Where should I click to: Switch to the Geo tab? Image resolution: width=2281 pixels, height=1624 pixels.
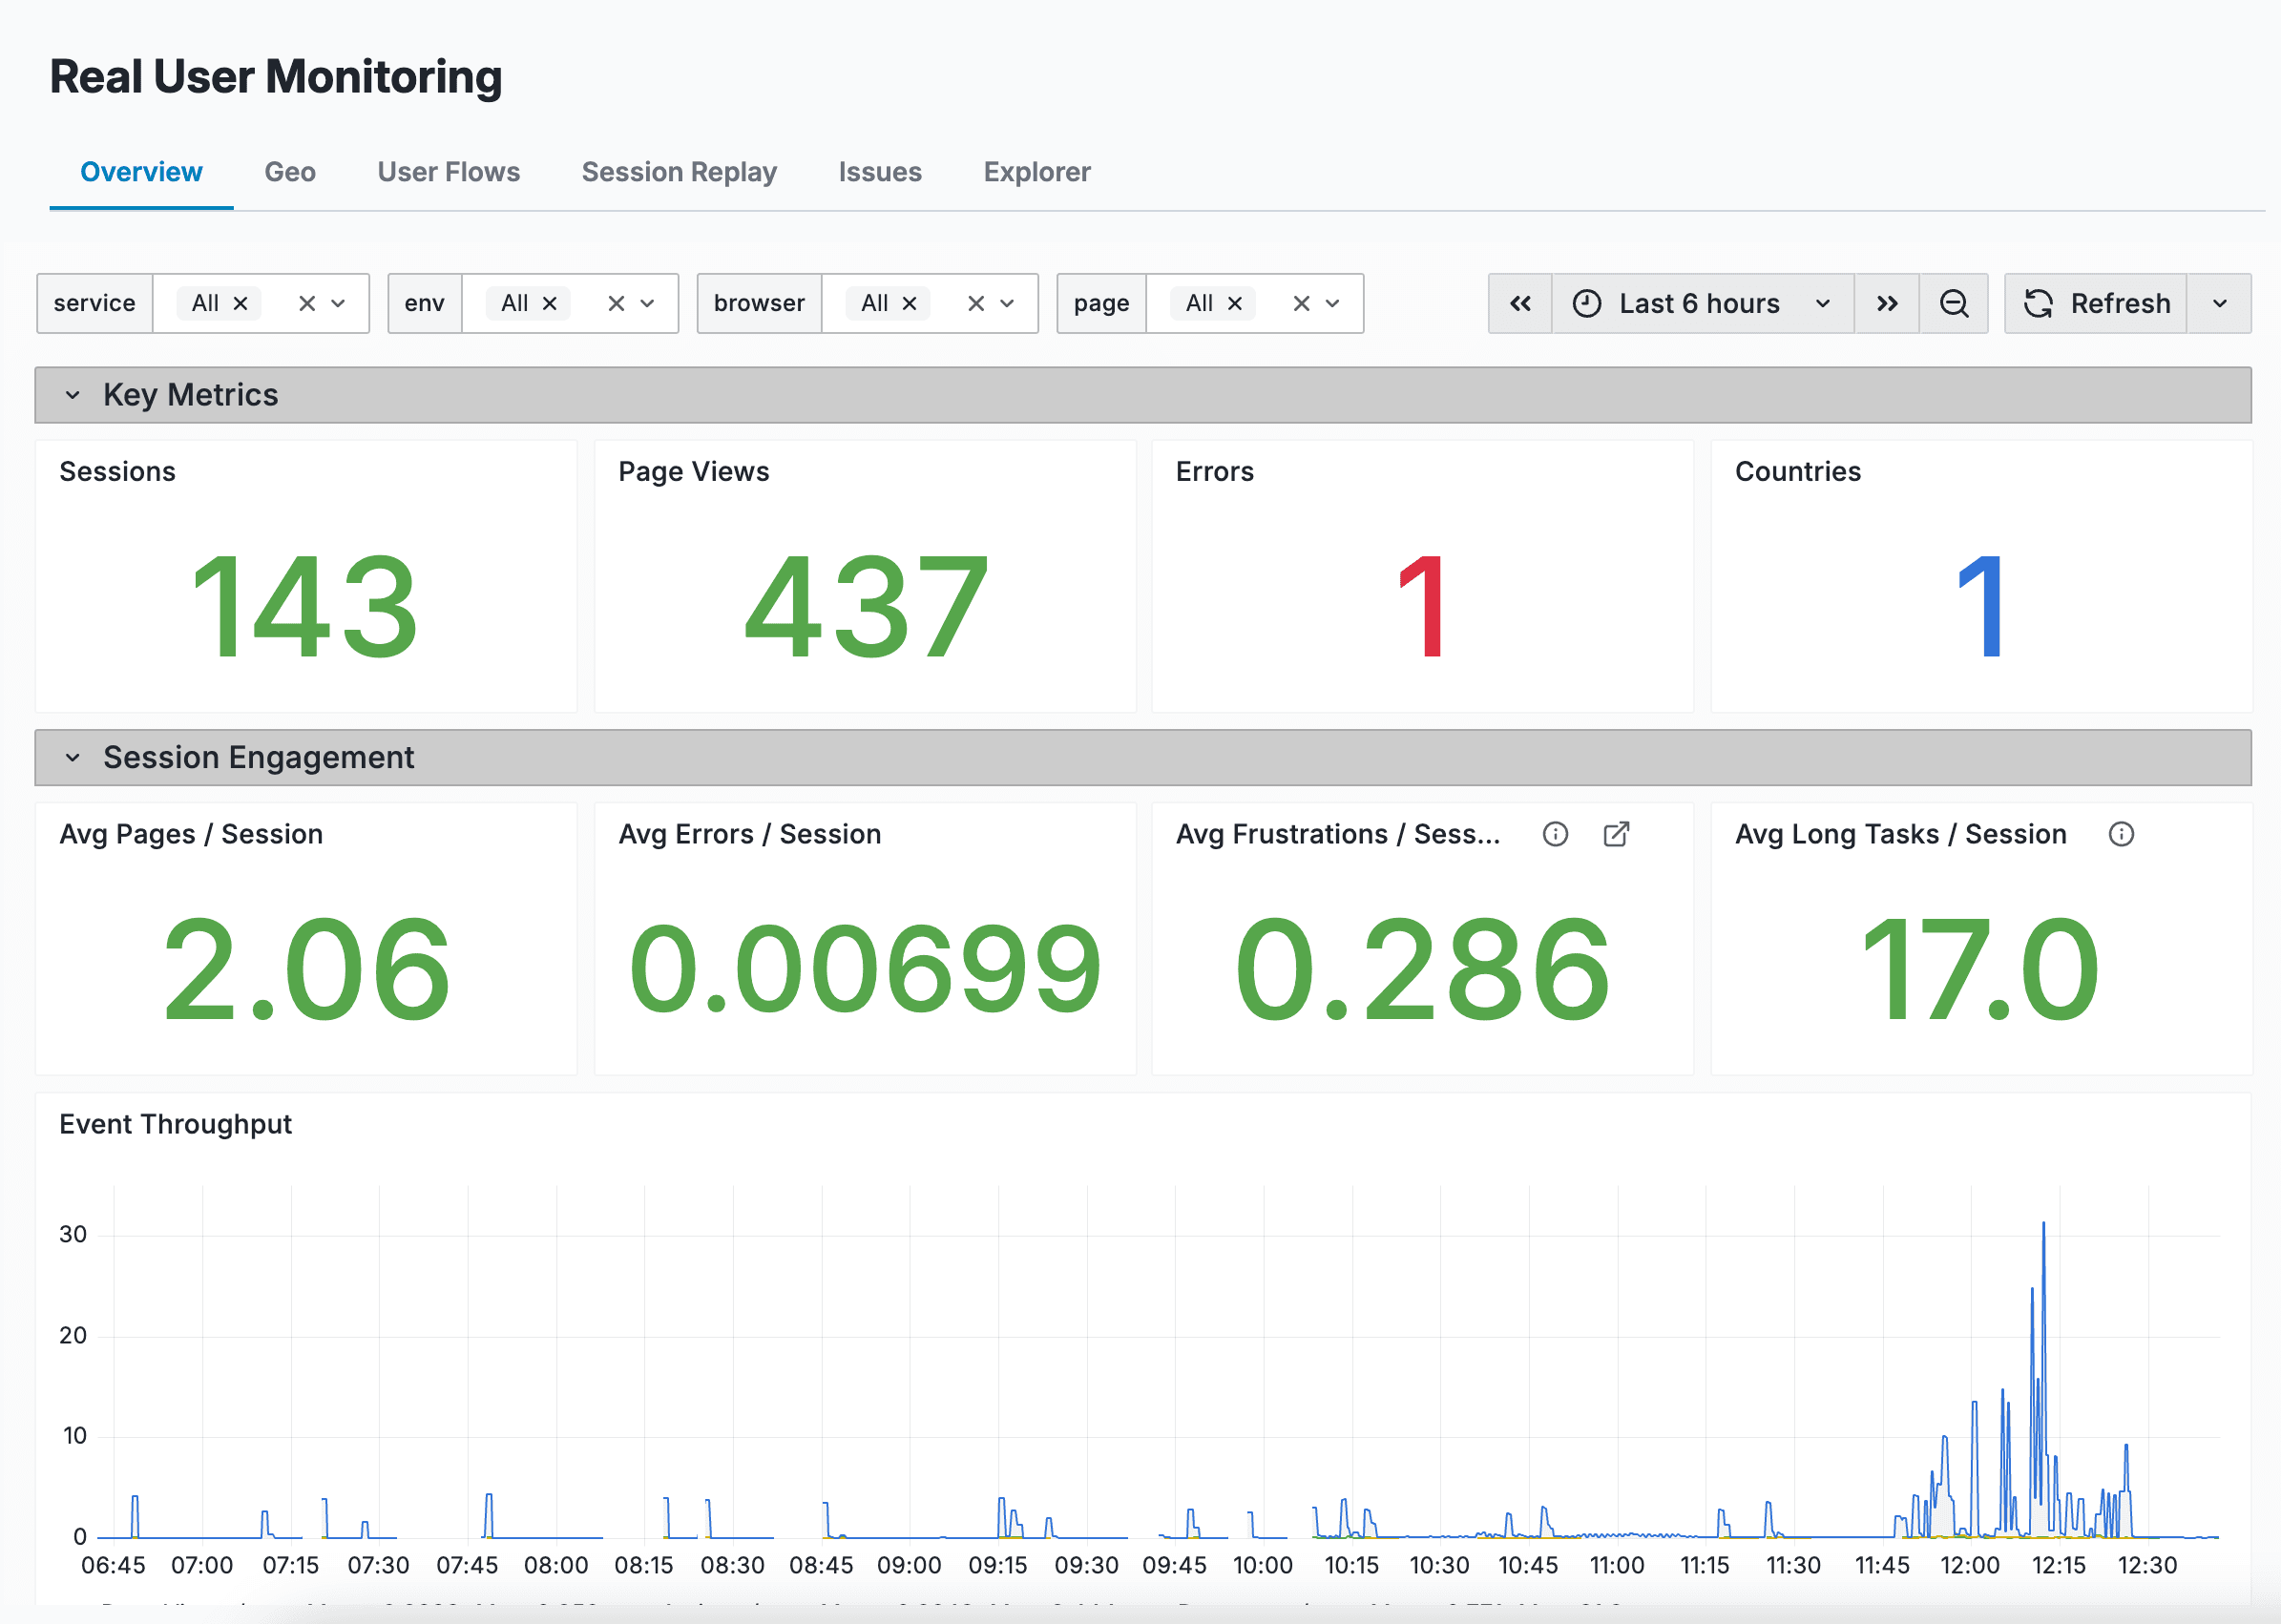point(290,172)
